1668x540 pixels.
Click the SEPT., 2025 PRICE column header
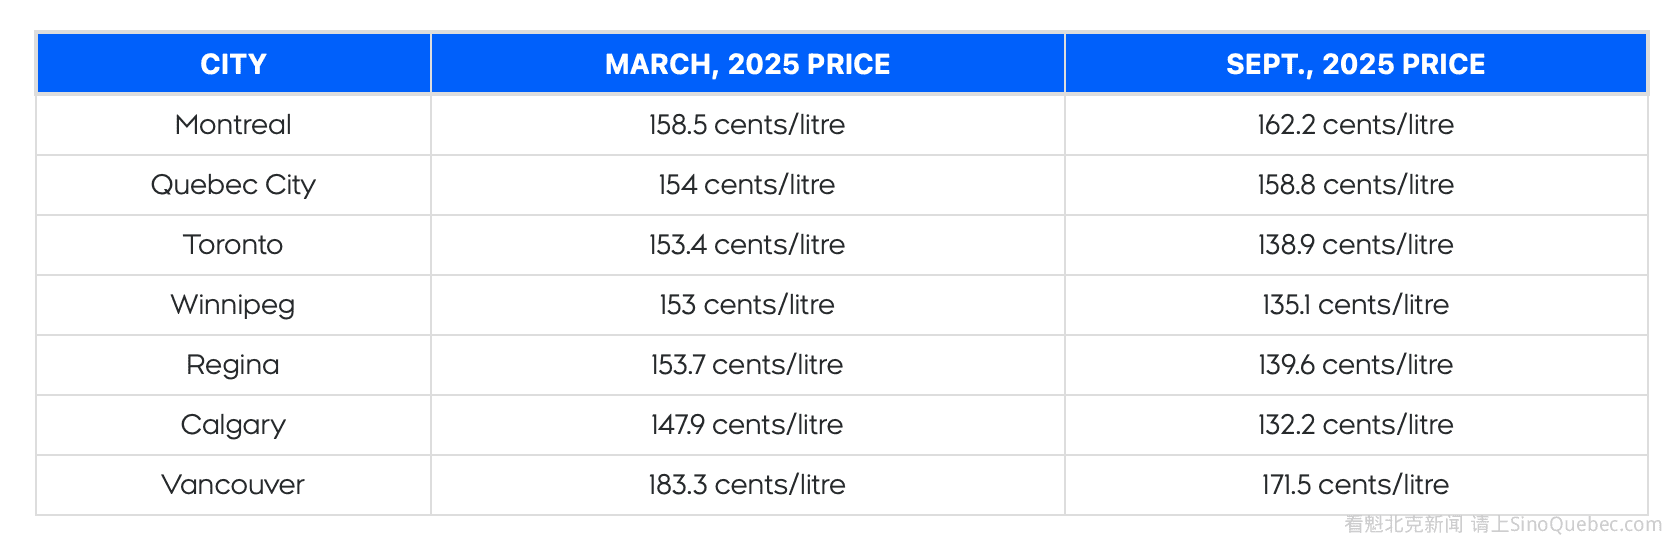click(x=1355, y=64)
